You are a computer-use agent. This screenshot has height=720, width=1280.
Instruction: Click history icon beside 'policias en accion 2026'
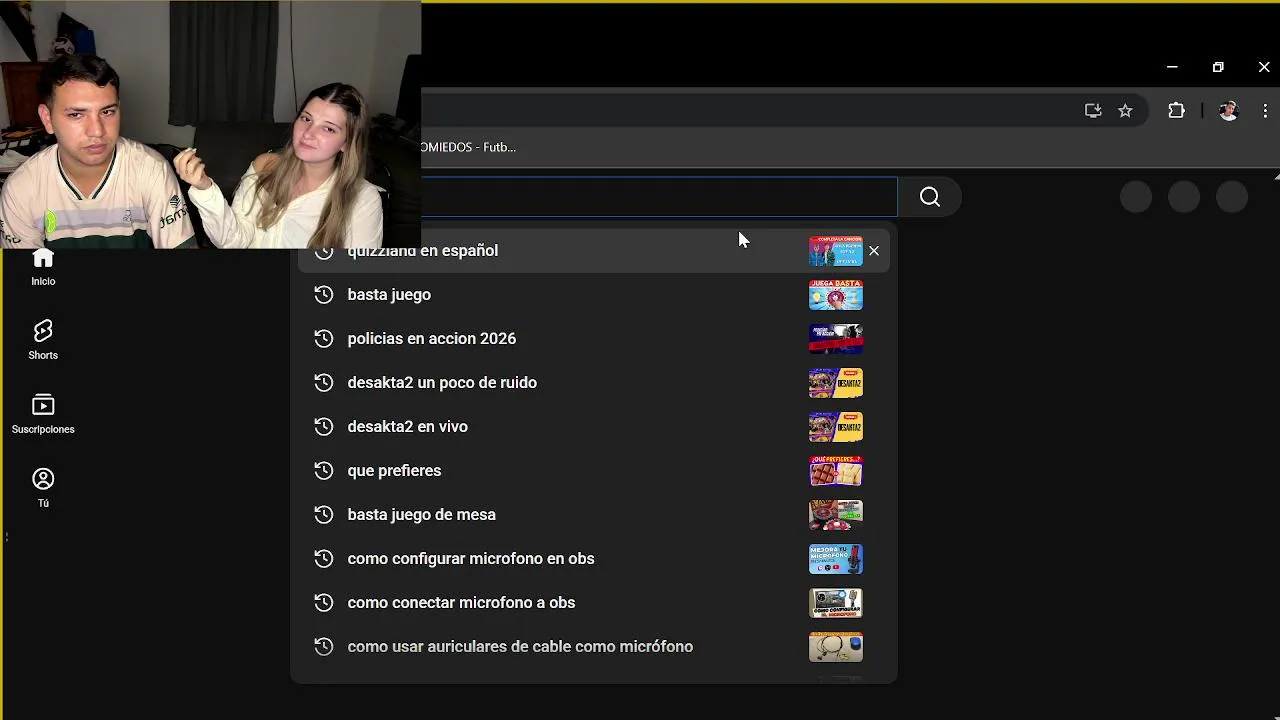[x=323, y=338]
